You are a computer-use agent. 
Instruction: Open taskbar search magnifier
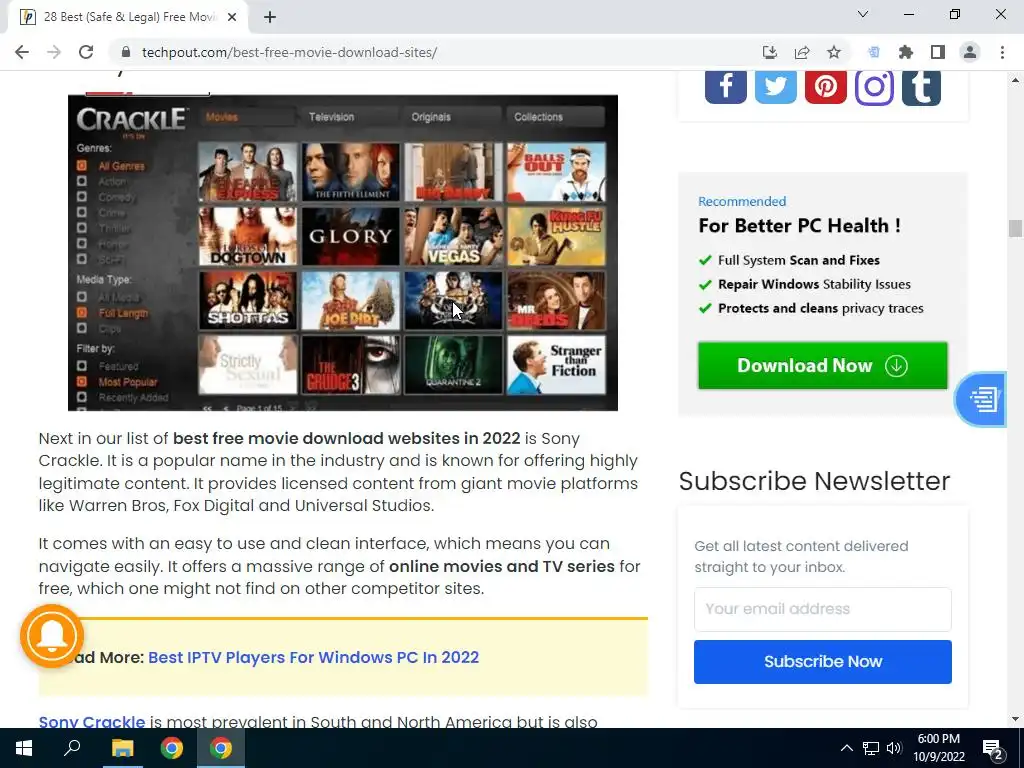[x=72, y=748]
